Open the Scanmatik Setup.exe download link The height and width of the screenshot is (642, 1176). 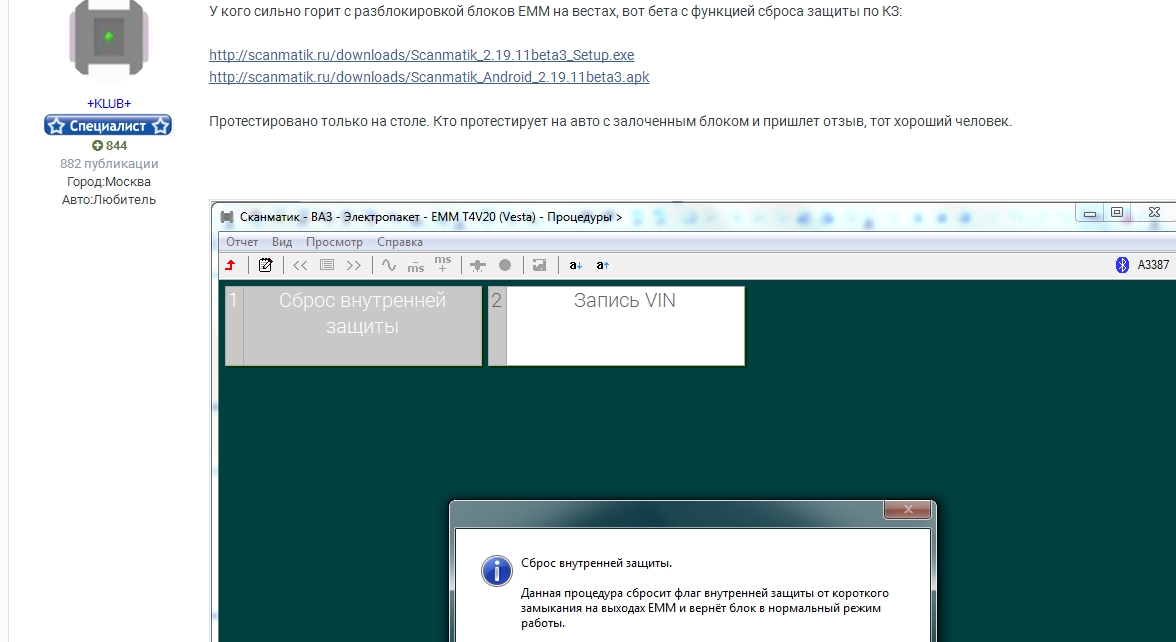point(422,56)
